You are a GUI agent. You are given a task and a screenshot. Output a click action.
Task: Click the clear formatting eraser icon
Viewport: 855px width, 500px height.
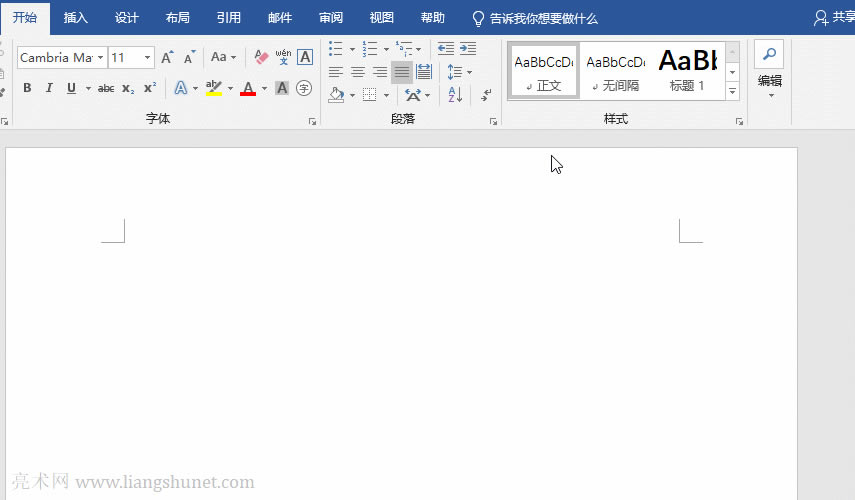click(262, 57)
